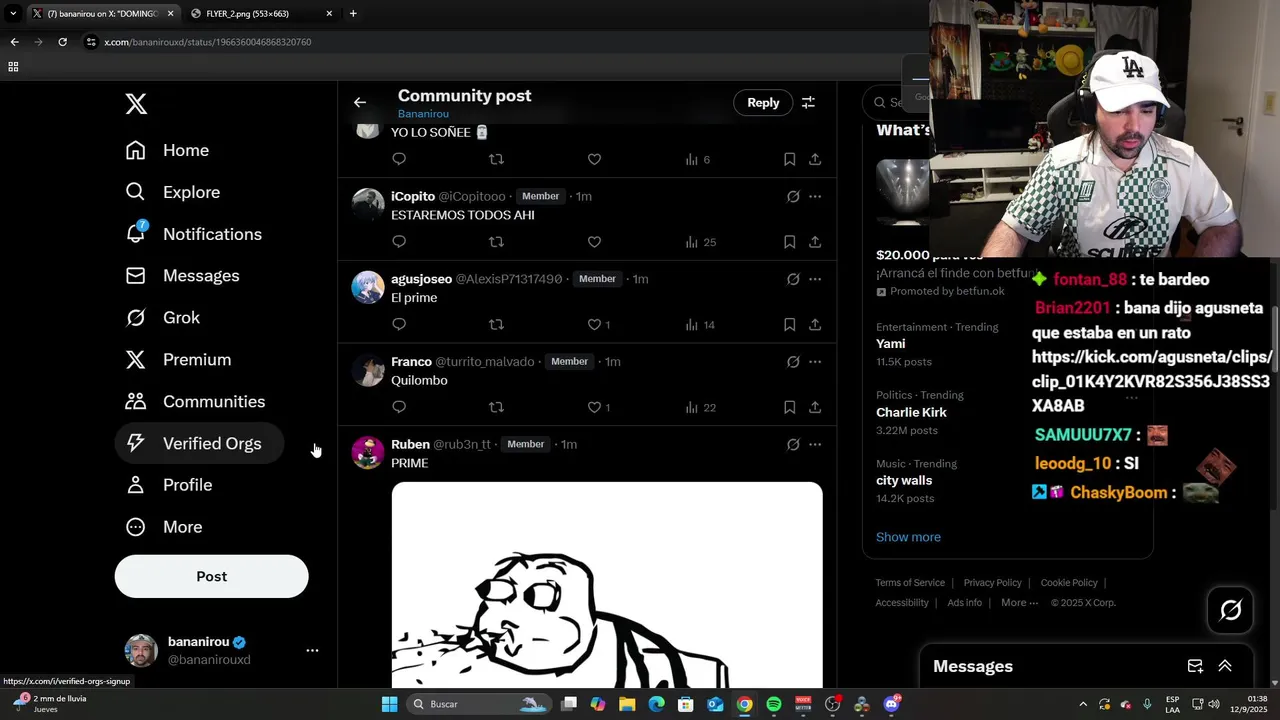Bookmark iCopito's comment
Viewport: 1280px width, 720px height.
789,242
